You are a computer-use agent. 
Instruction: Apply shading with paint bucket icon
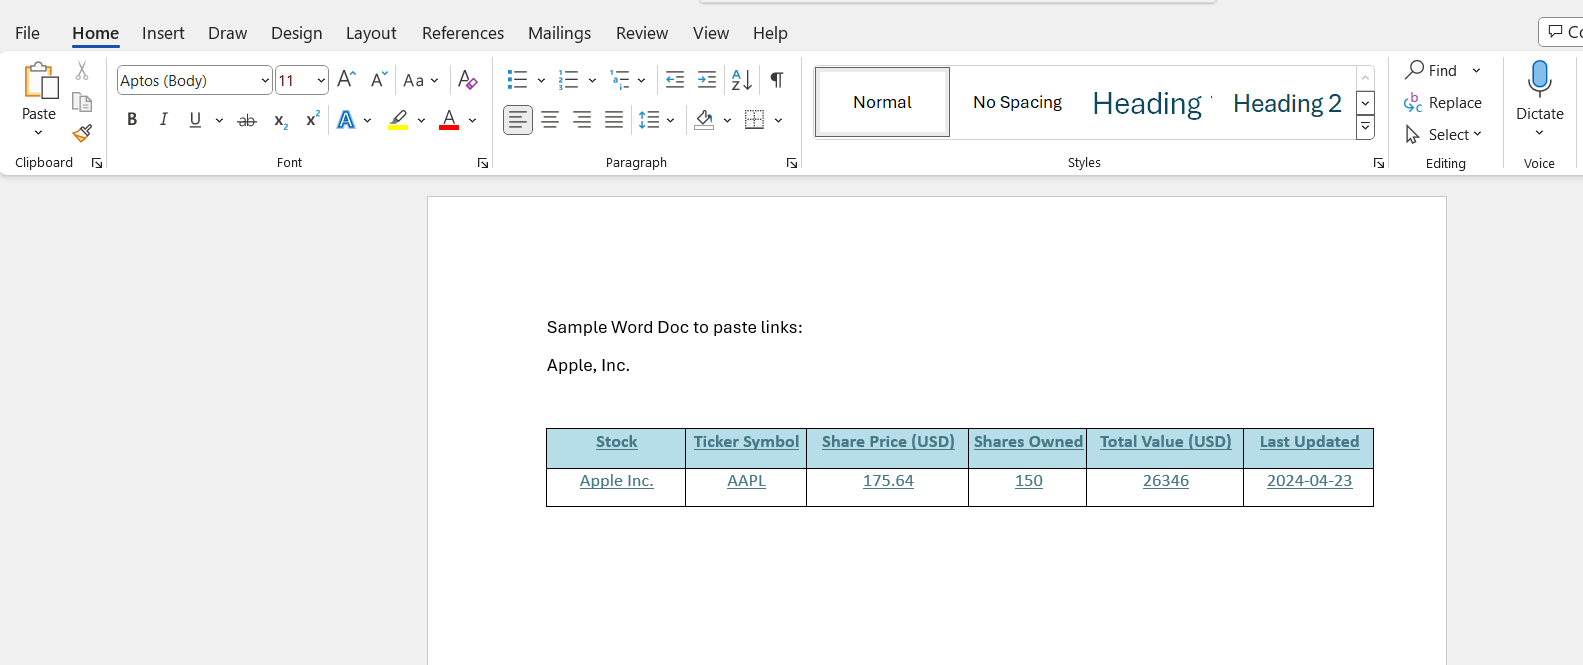(x=705, y=120)
